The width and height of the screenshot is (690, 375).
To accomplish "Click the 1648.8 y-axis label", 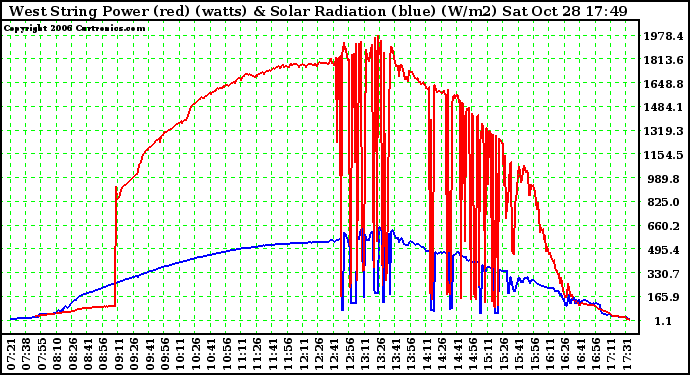I will click(664, 84).
